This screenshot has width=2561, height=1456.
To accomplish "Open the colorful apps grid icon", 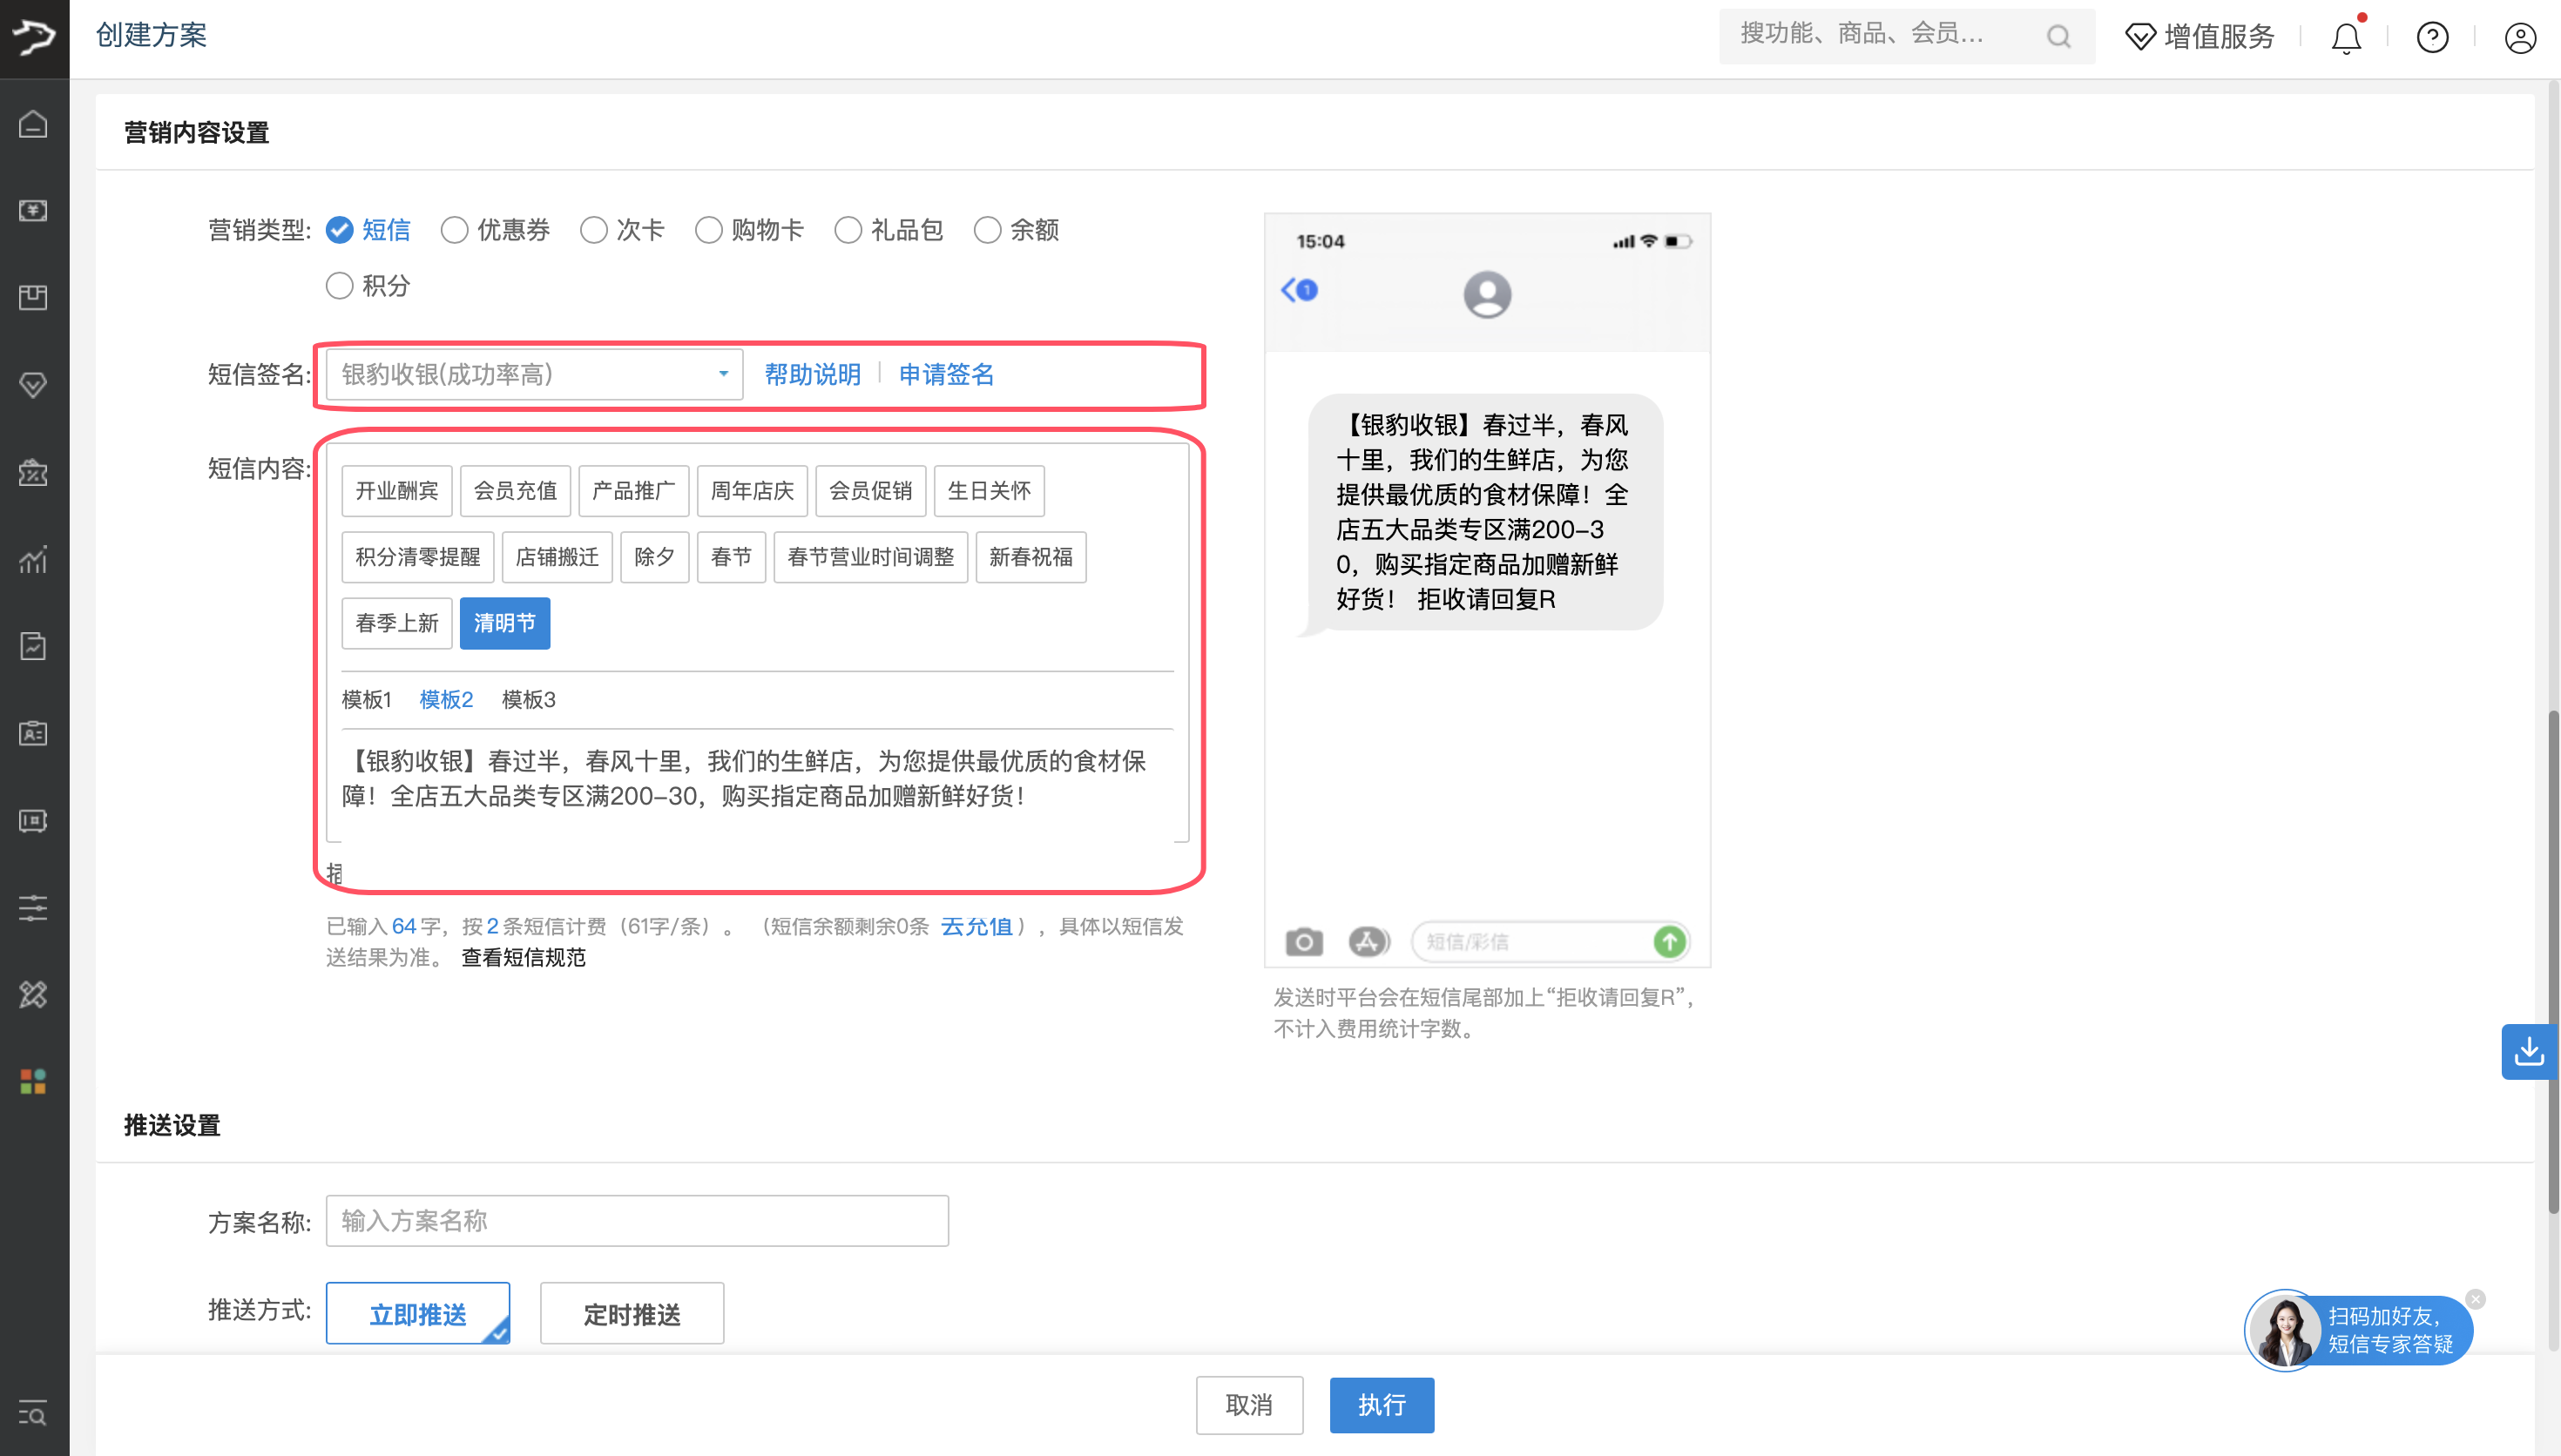I will click(33, 1081).
